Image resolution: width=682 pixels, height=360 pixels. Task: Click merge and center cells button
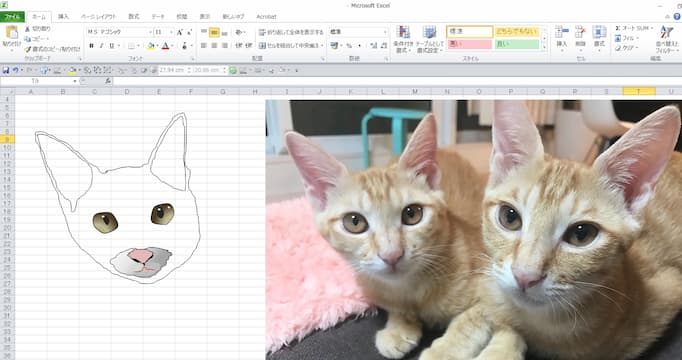290,46
